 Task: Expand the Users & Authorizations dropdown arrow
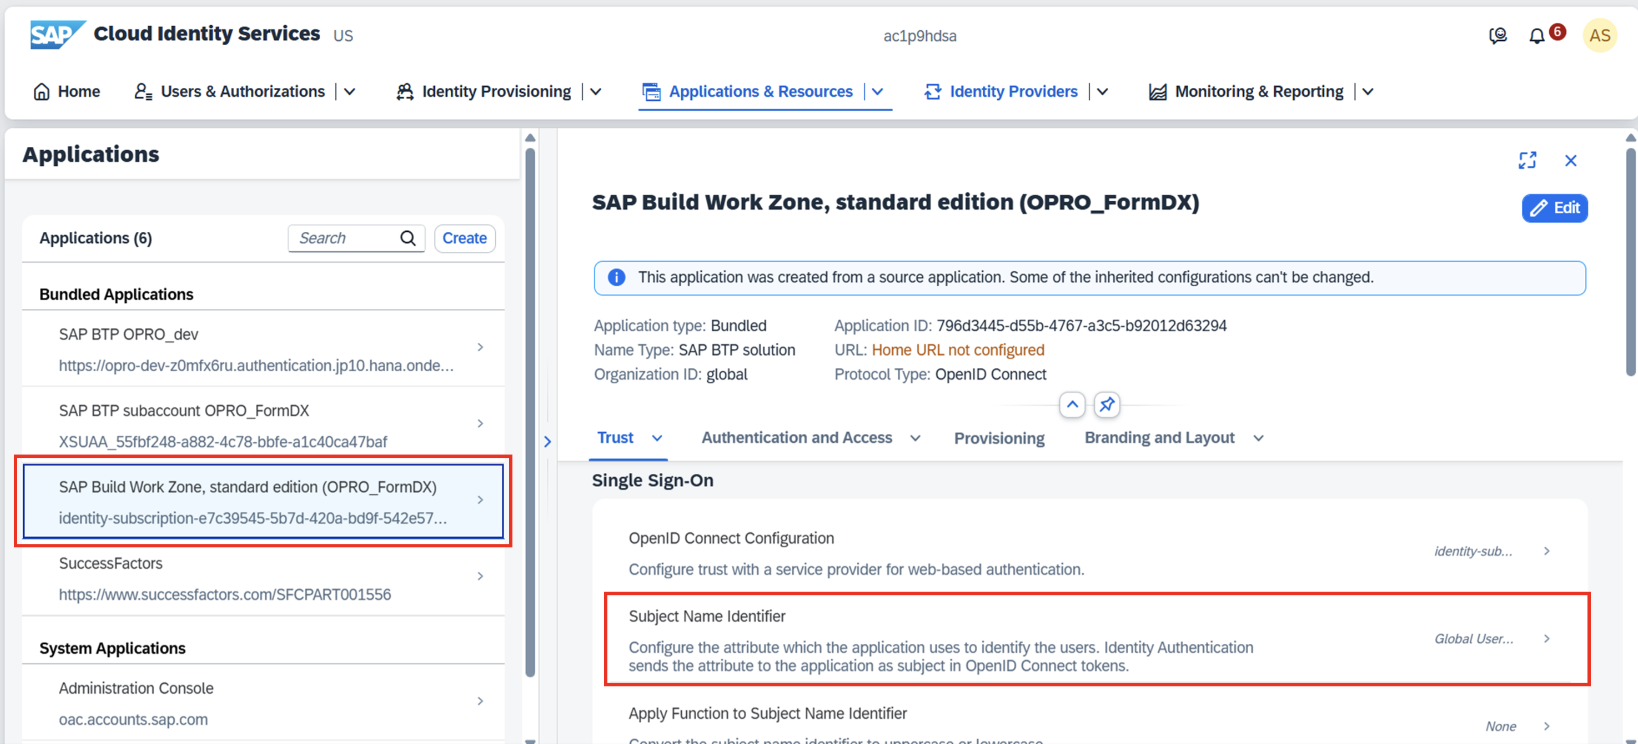click(350, 92)
